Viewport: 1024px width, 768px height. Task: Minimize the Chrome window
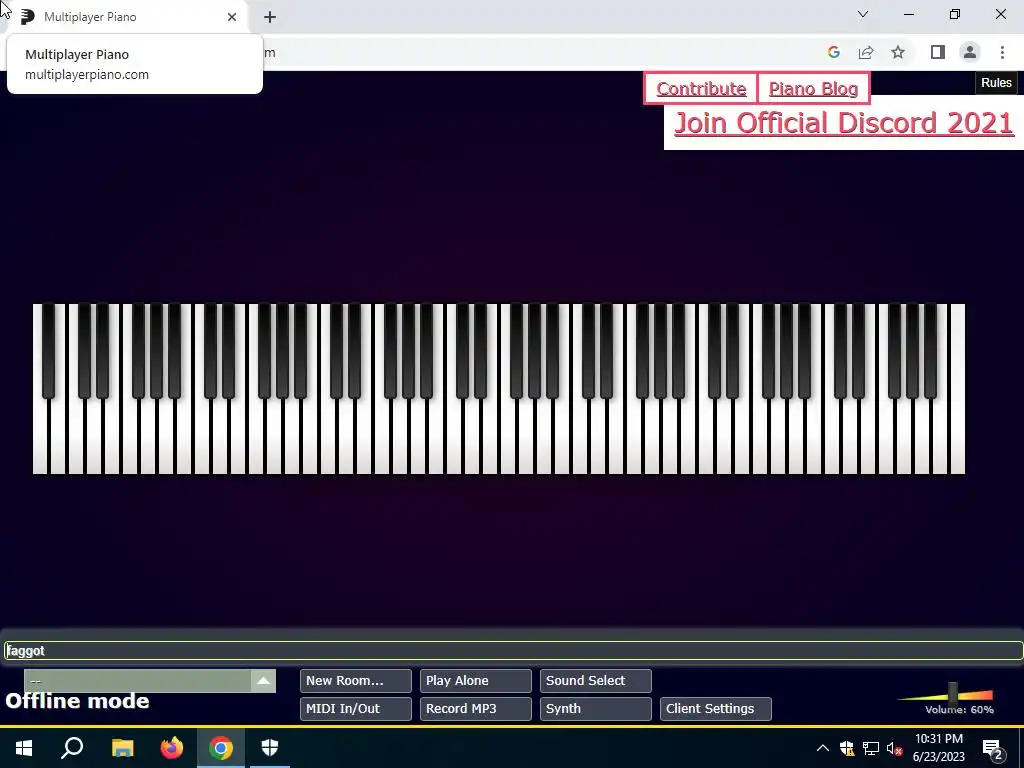pos(909,14)
